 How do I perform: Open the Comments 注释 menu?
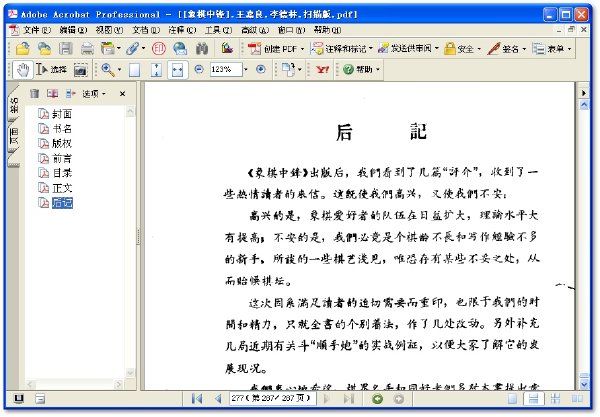click(x=182, y=30)
